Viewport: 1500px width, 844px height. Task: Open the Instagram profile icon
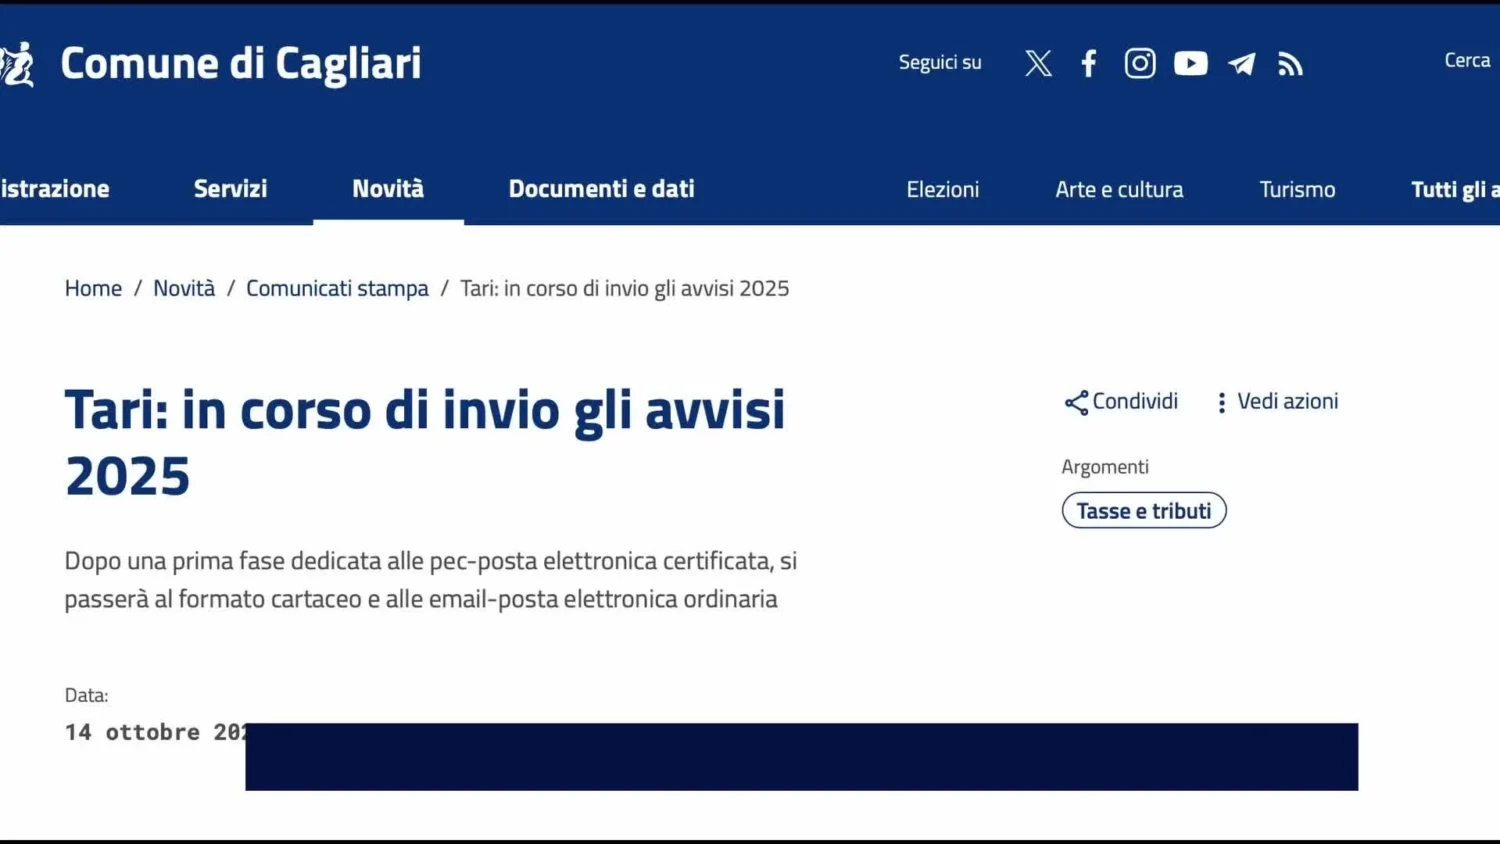1140,64
